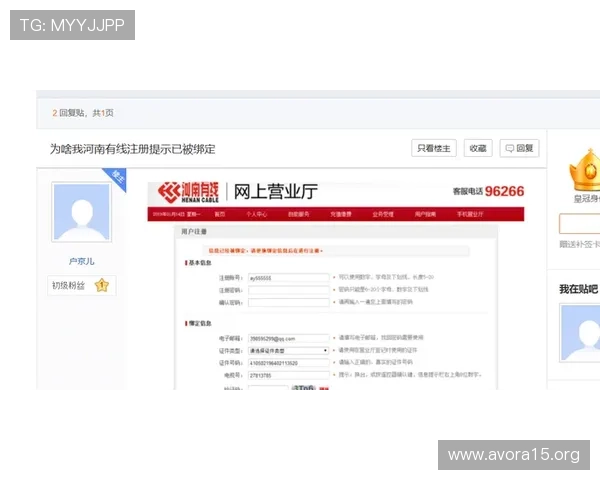600x480 pixels.
Task: Click the 收藏 button
Action: [478, 148]
